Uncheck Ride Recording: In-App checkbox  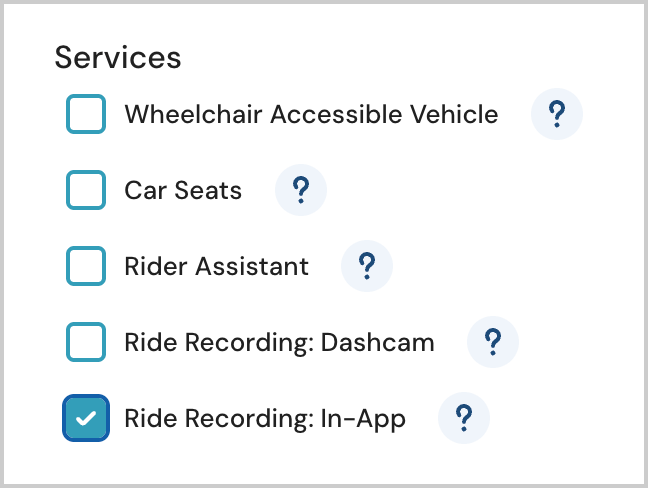86,418
